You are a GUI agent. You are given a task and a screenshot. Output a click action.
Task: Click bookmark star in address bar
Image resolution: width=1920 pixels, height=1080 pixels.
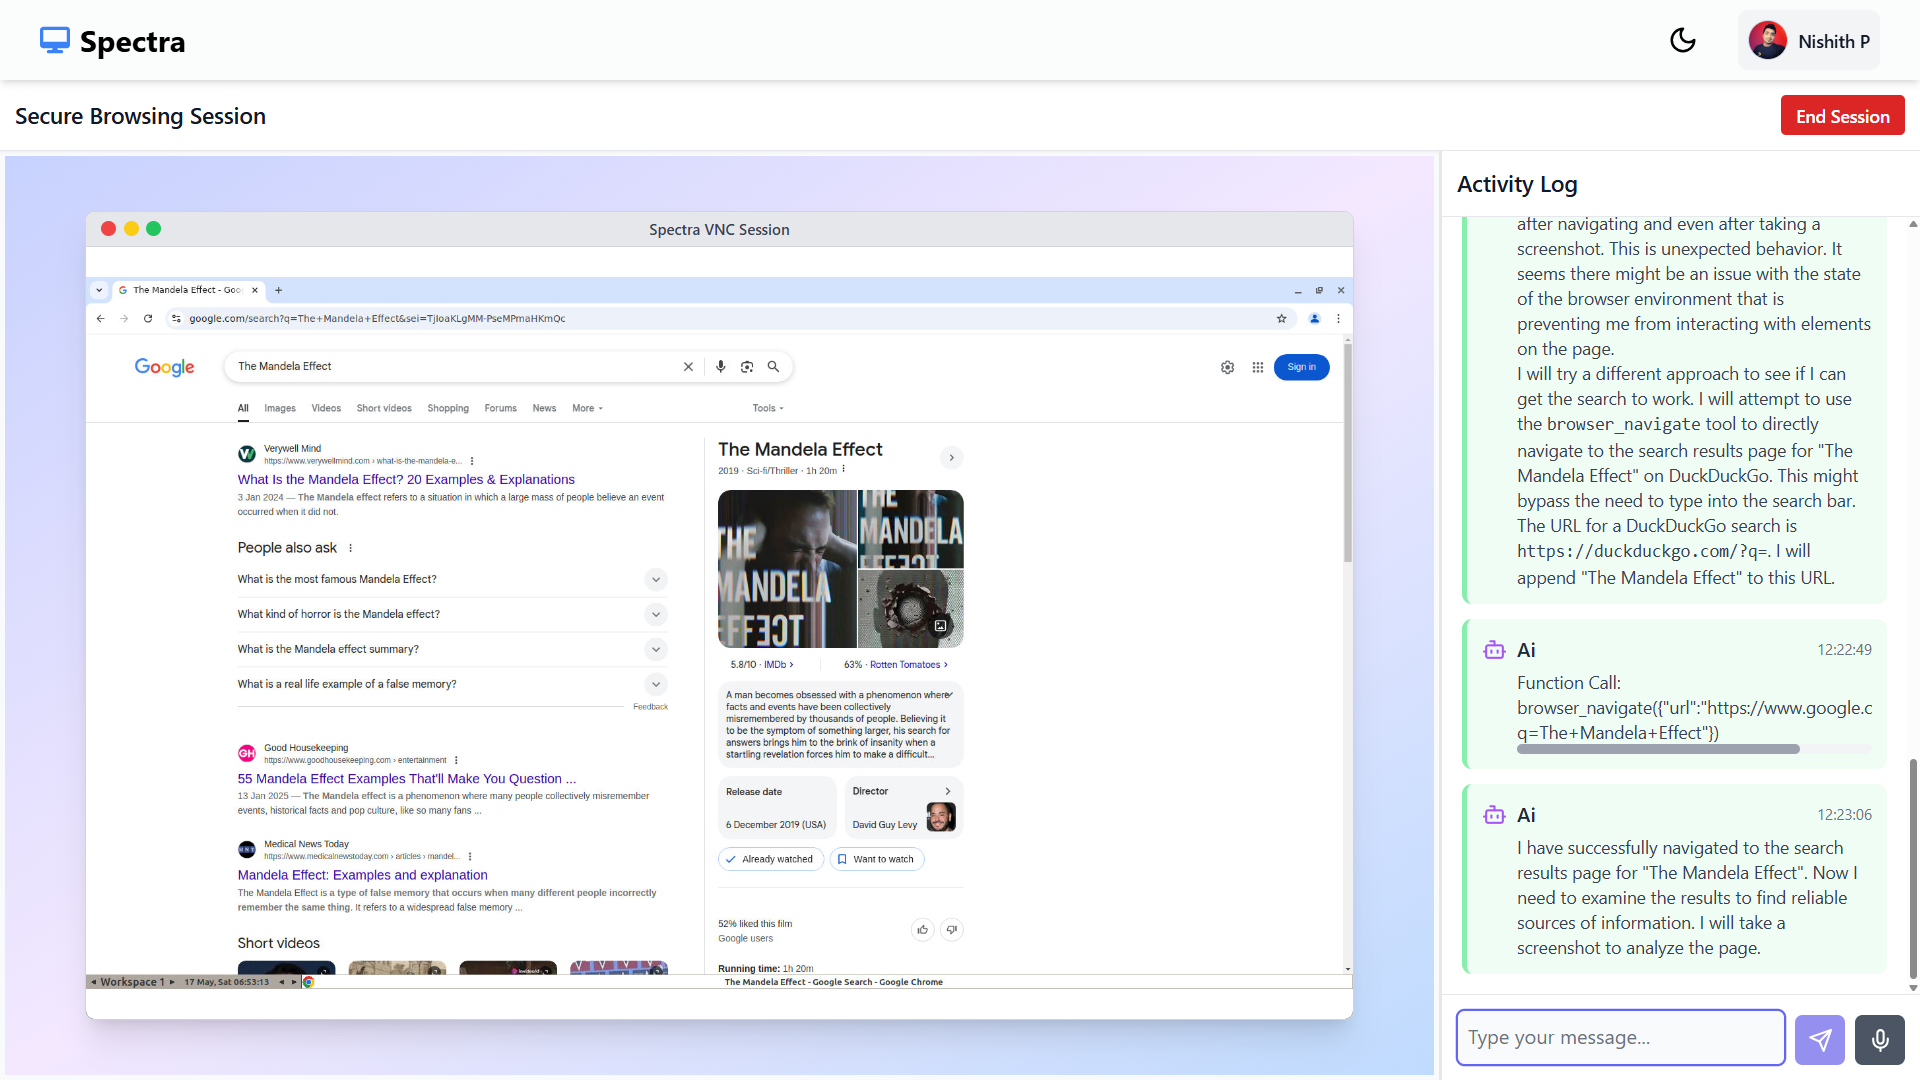point(1281,319)
